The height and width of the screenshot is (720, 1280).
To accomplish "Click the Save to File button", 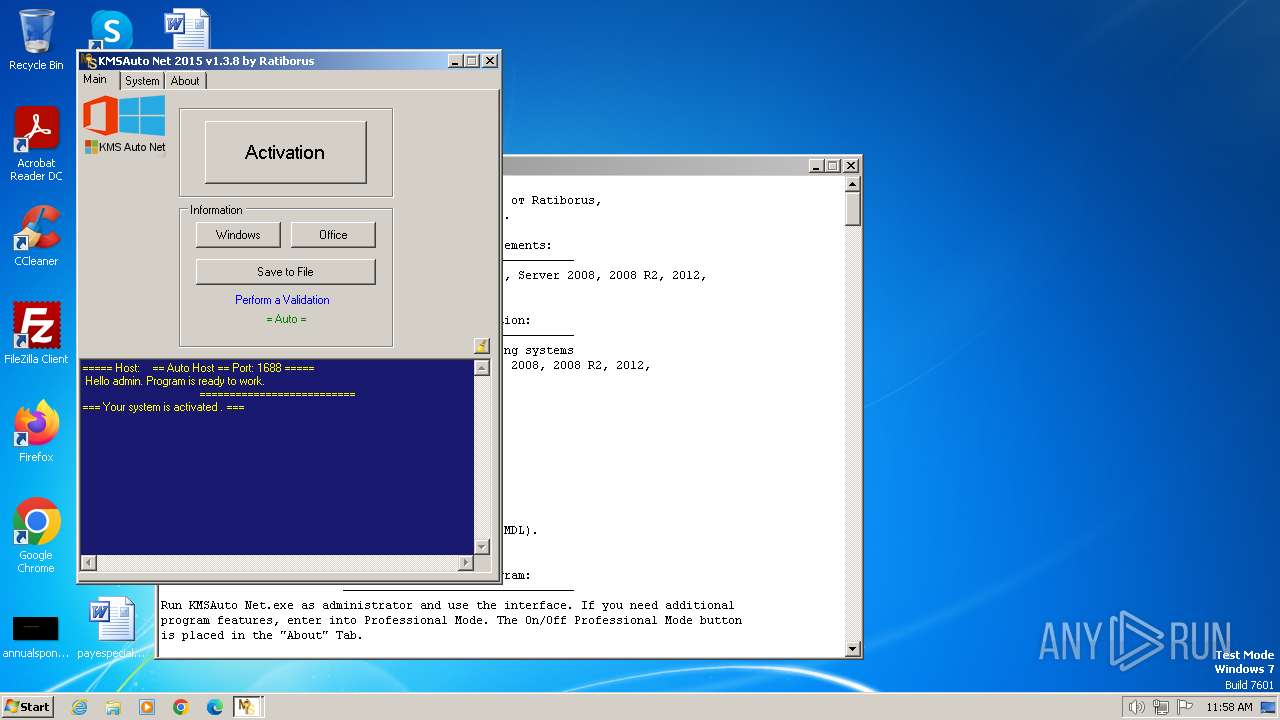I will pos(285,272).
